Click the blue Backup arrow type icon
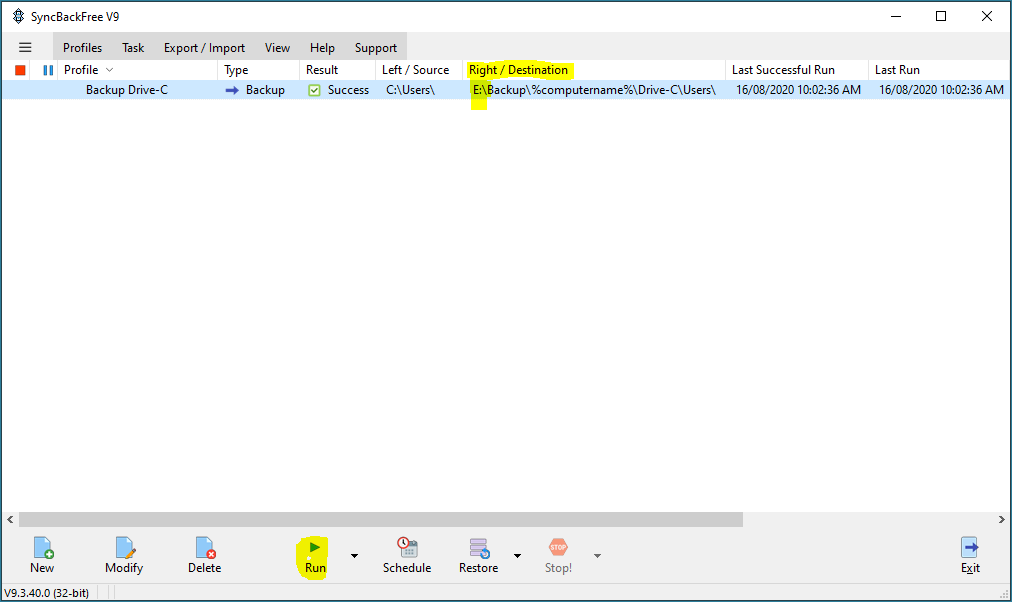The height and width of the screenshot is (602, 1012). coord(232,90)
